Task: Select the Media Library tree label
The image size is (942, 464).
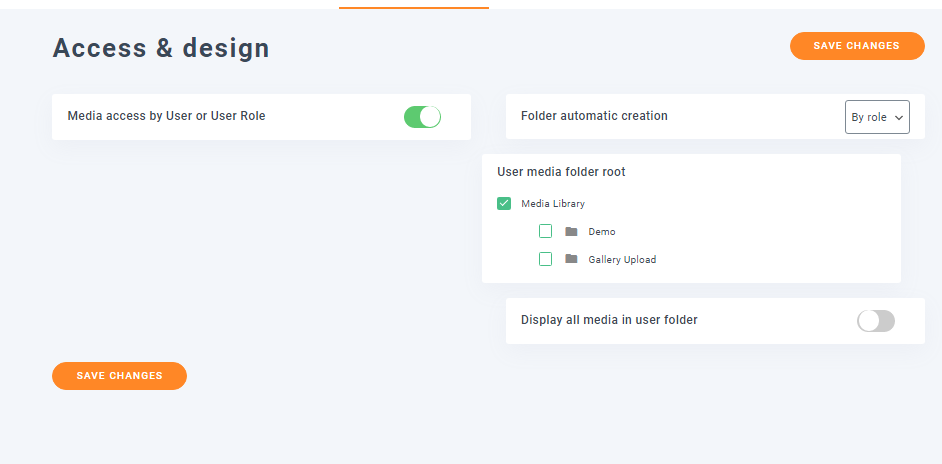Action: pos(553,204)
